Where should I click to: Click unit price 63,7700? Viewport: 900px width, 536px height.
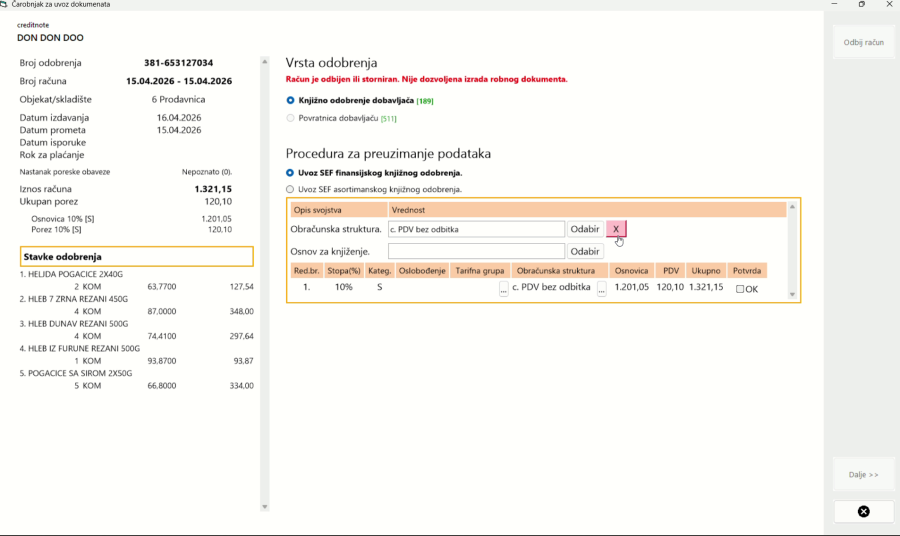(x=162, y=286)
